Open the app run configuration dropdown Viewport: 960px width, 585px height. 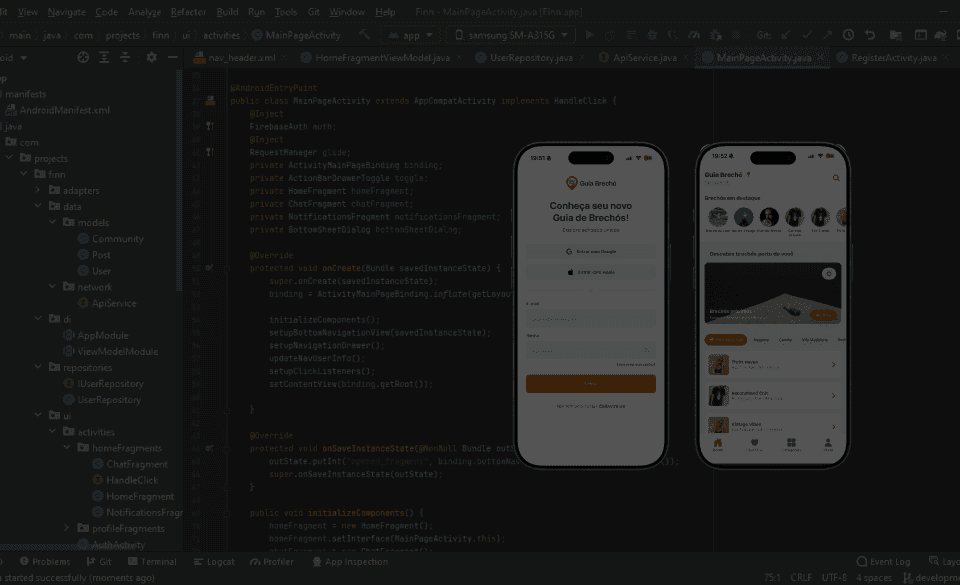click(x=410, y=33)
